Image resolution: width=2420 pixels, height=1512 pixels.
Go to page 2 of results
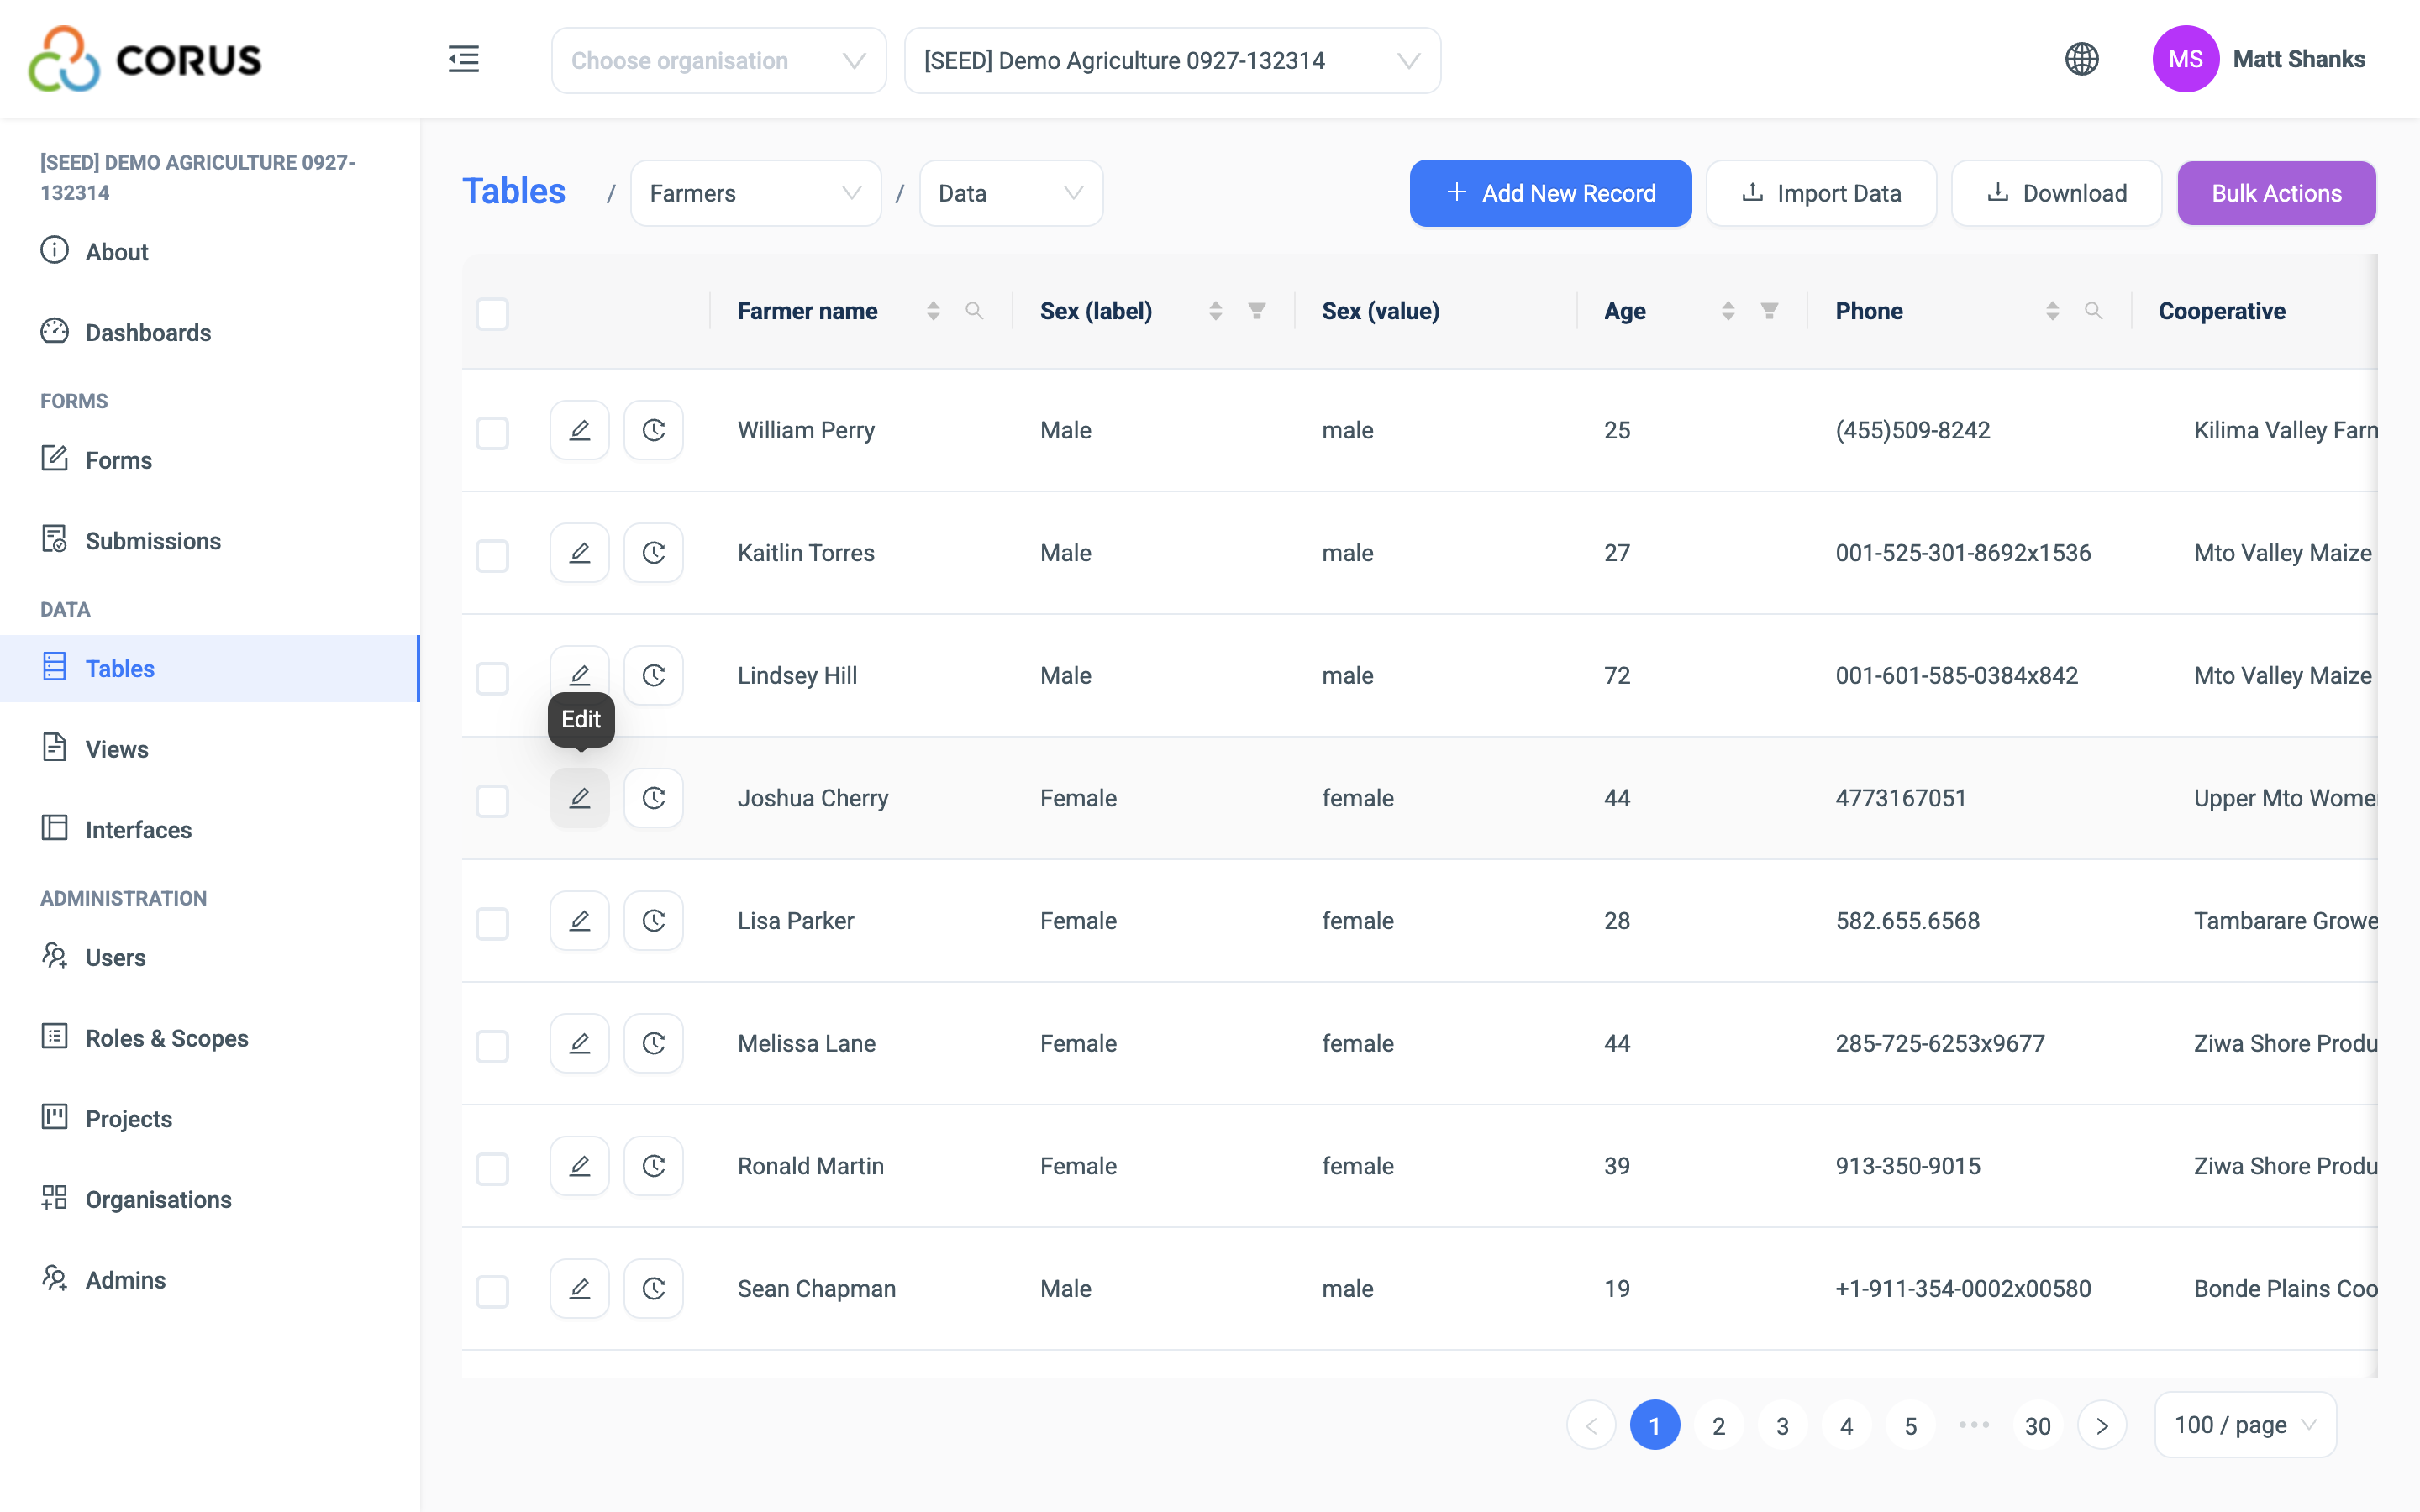[x=1718, y=1425]
